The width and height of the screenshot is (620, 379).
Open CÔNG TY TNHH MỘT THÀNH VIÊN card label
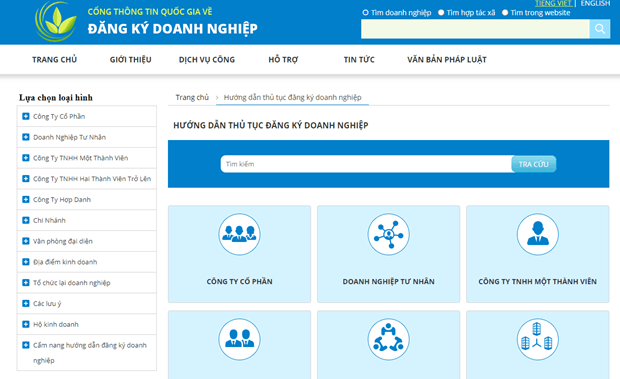point(537,281)
